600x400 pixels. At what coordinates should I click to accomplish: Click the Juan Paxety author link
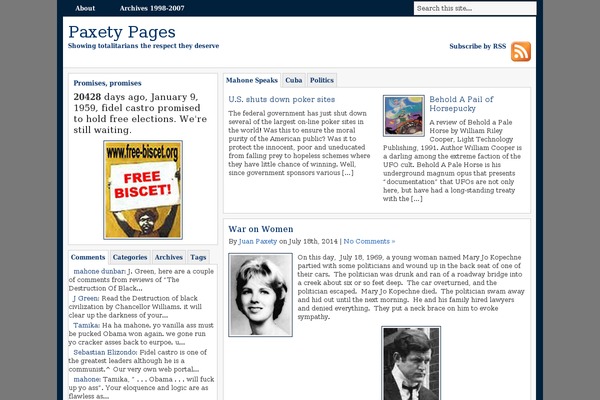tap(258, 242)
